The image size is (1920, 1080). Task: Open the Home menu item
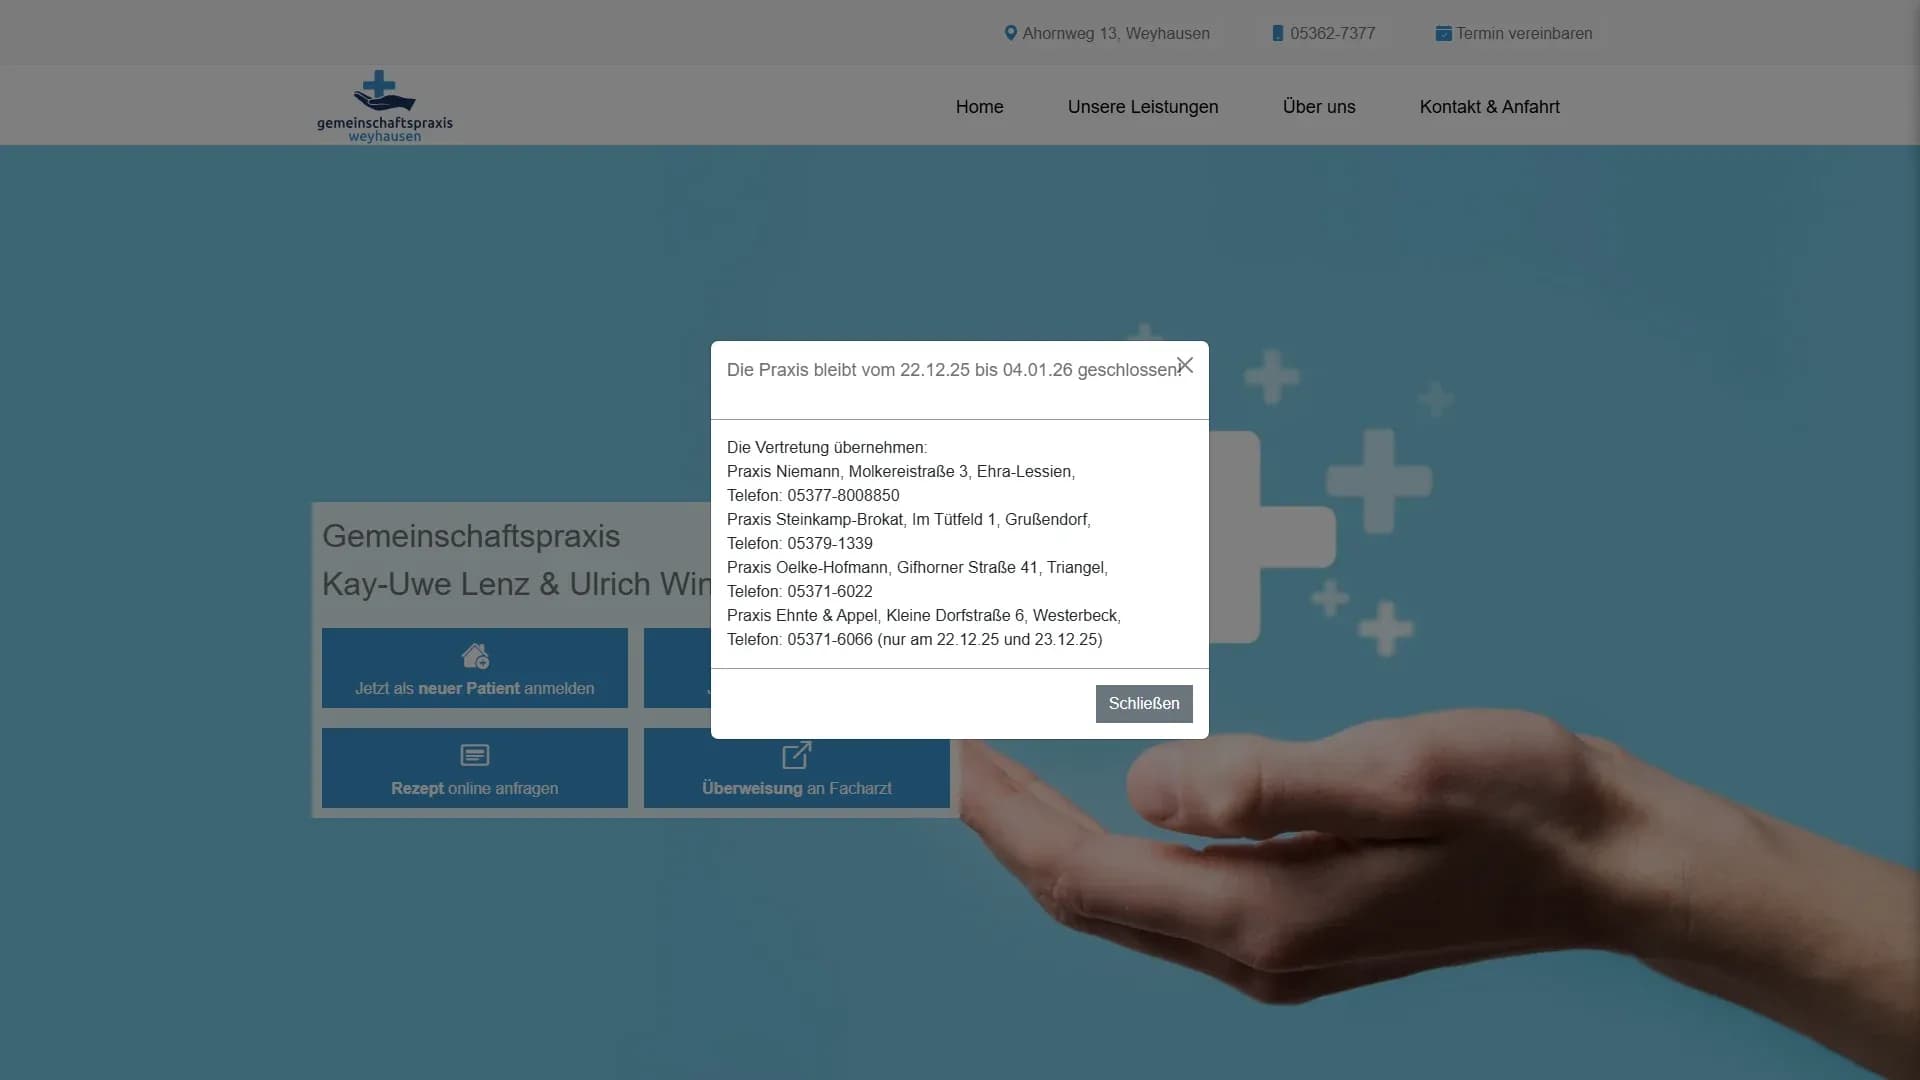click(979, 107)
